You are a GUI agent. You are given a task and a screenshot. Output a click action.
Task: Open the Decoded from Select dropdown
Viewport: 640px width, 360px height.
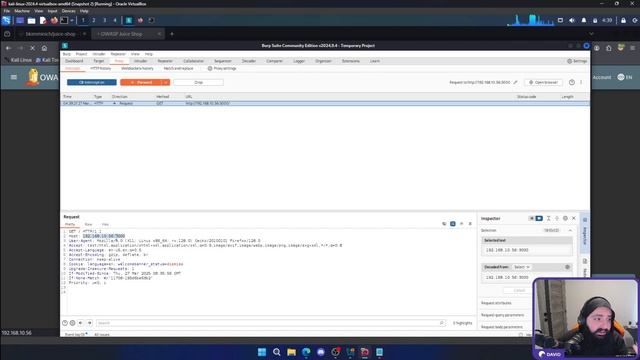(522, 267)
